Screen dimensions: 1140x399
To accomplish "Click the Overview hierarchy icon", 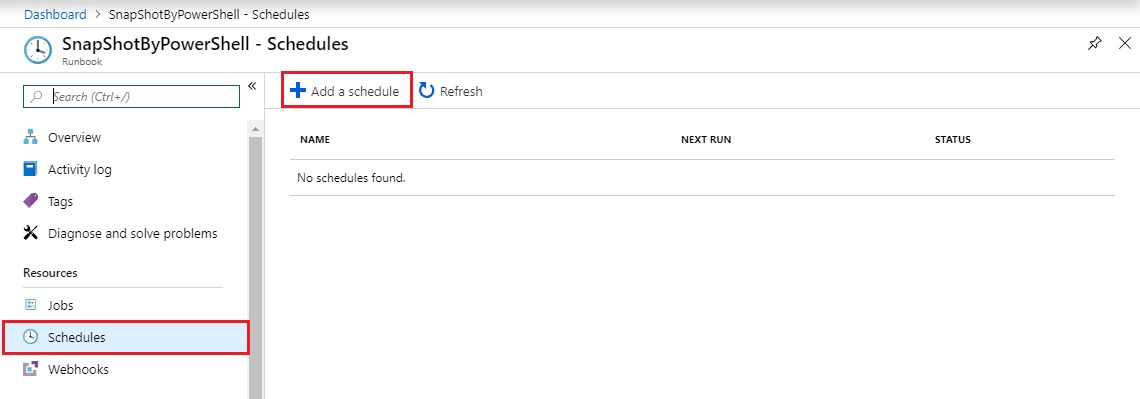I will pos(31,137).
